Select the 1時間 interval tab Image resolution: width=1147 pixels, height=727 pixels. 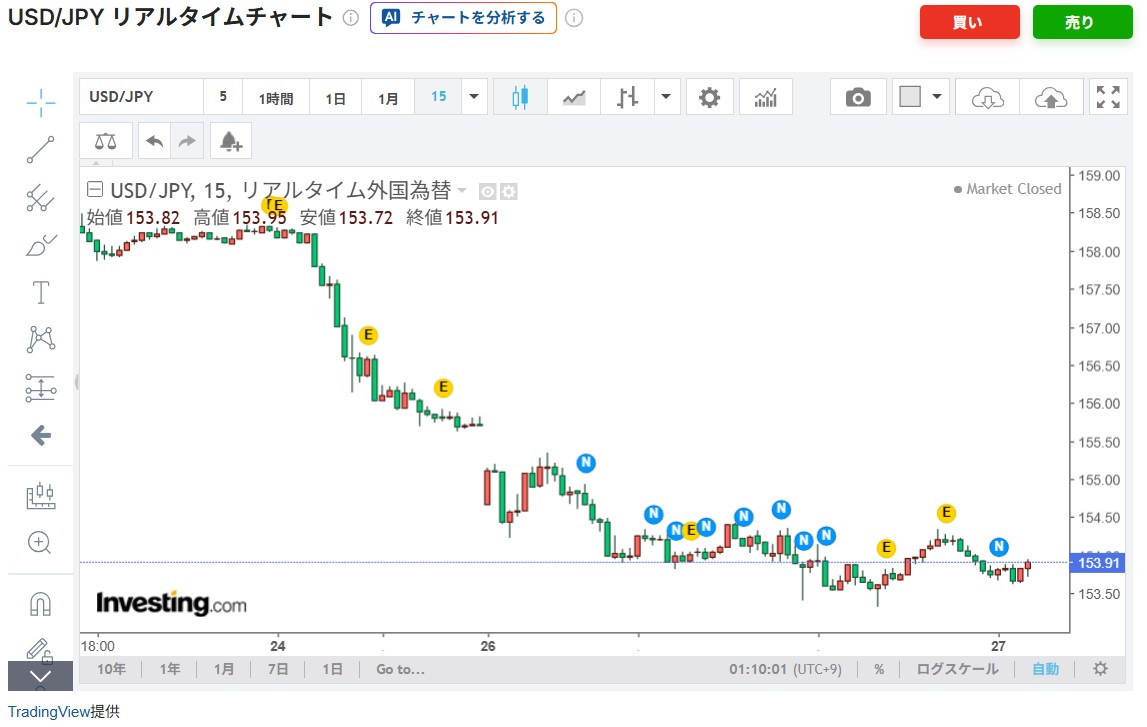pos(276,98)
